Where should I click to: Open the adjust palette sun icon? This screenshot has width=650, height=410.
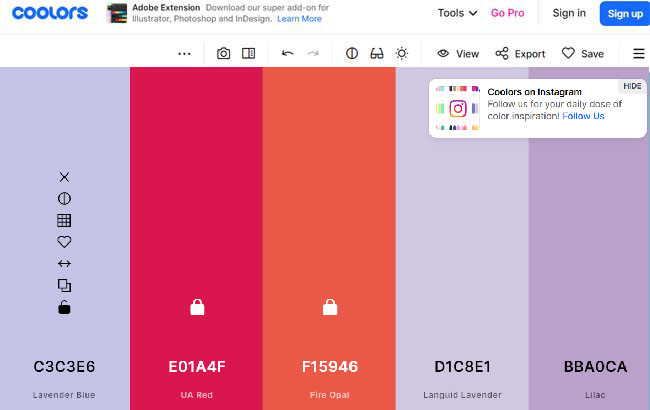coord(401,53)
